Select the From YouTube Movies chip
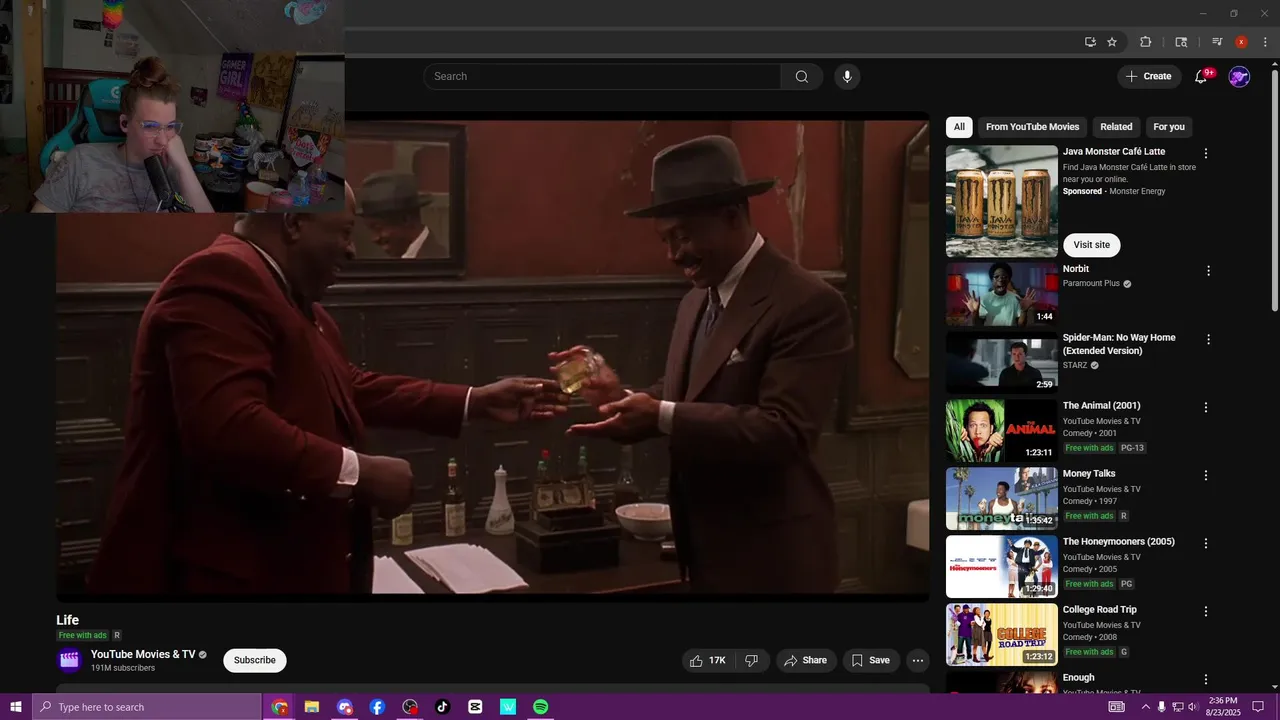Screen dimensions: 1280x720 1032,127
